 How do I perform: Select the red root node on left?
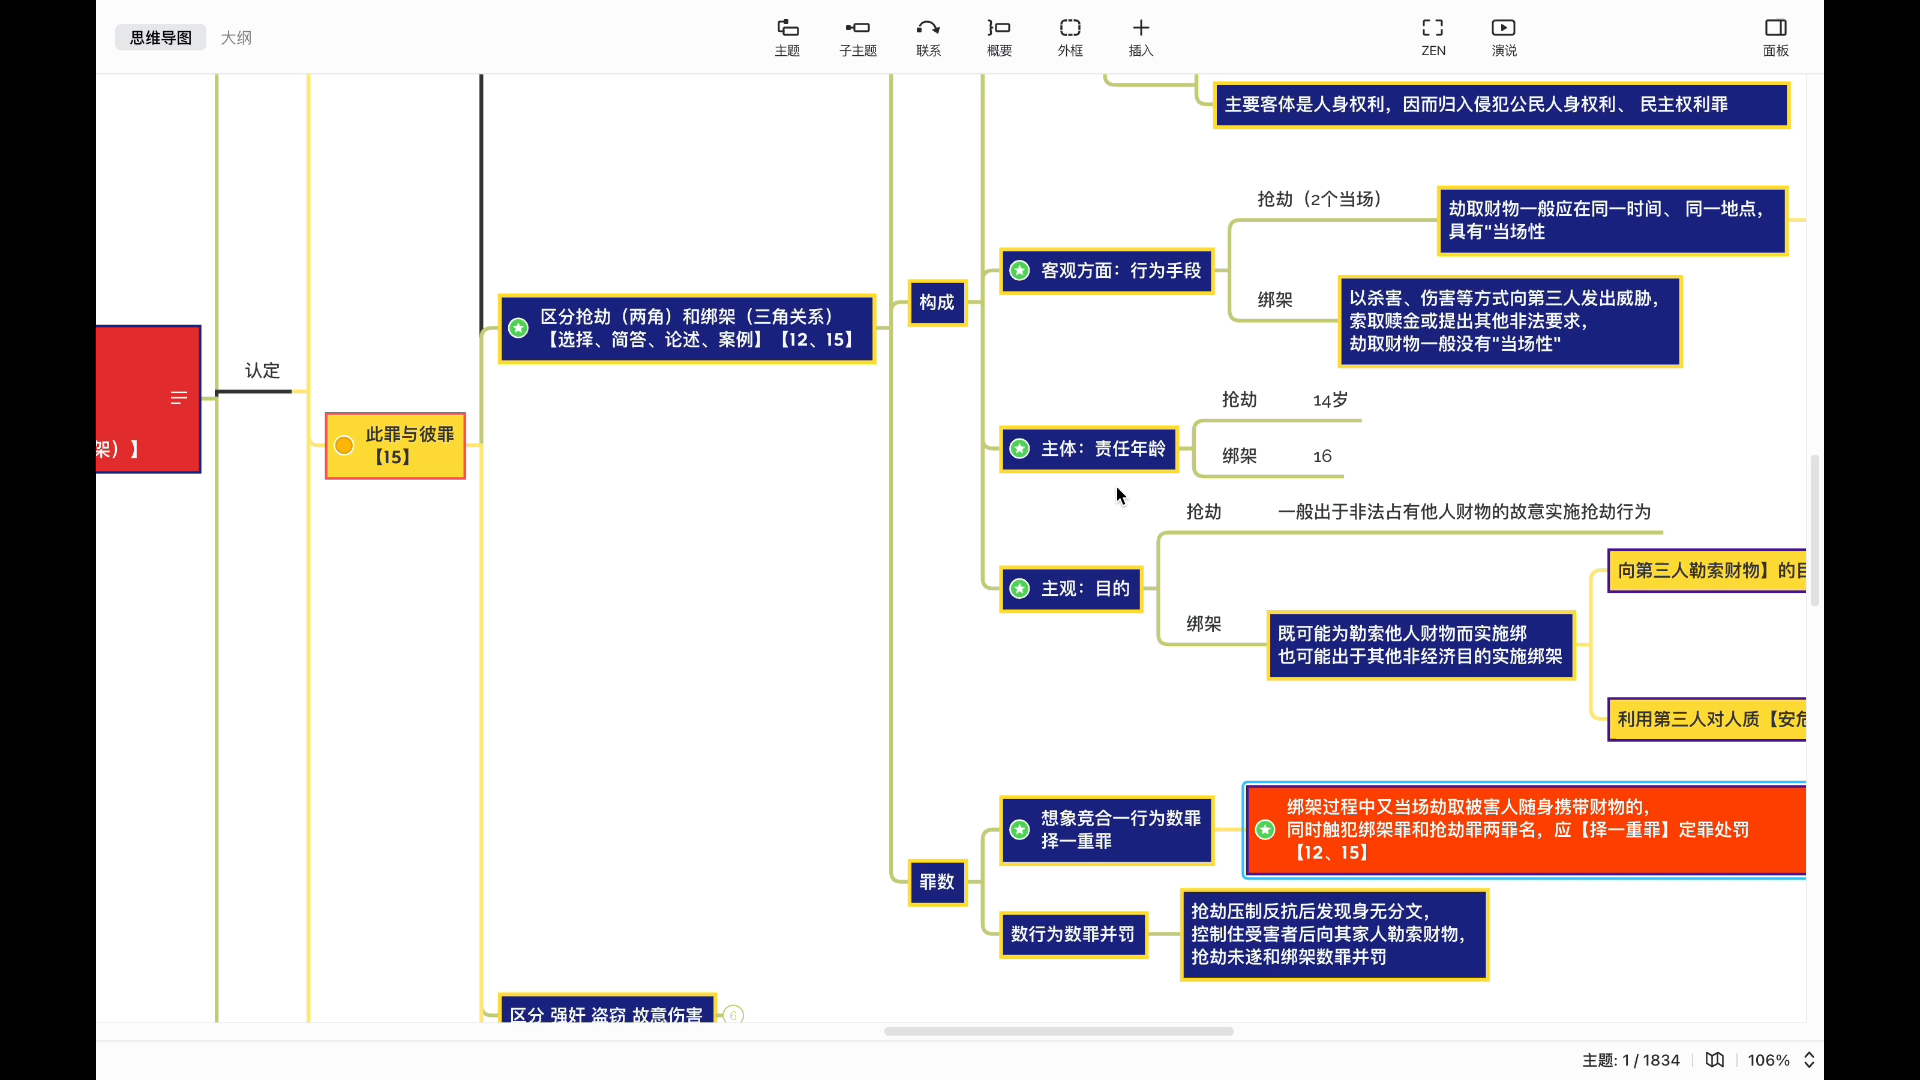pos(148,399)
